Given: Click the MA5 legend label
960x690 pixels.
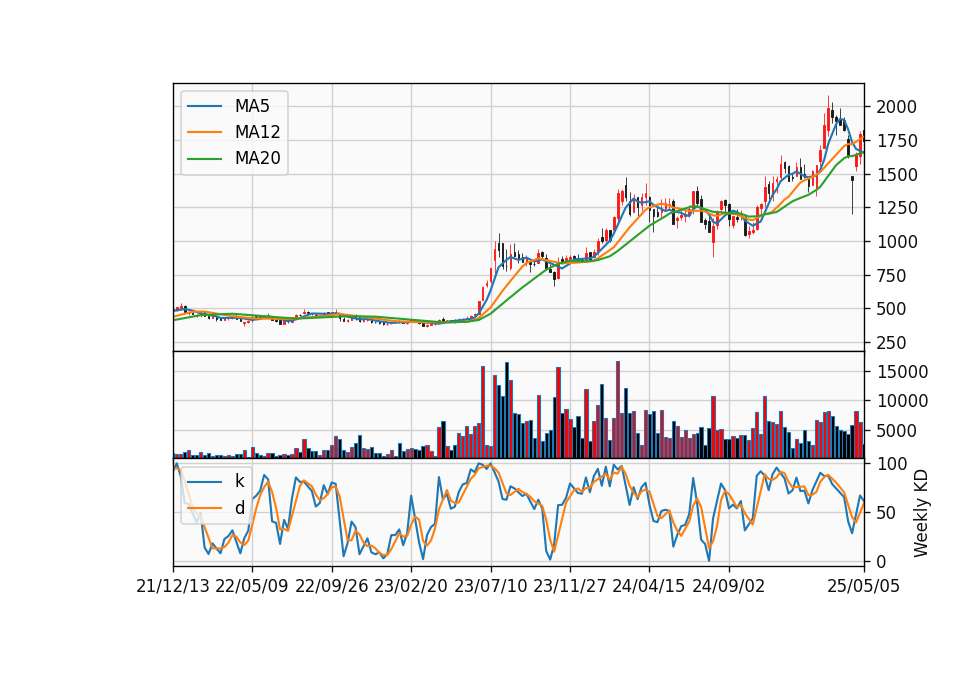Looking at the screenshot, I should 252,106.
